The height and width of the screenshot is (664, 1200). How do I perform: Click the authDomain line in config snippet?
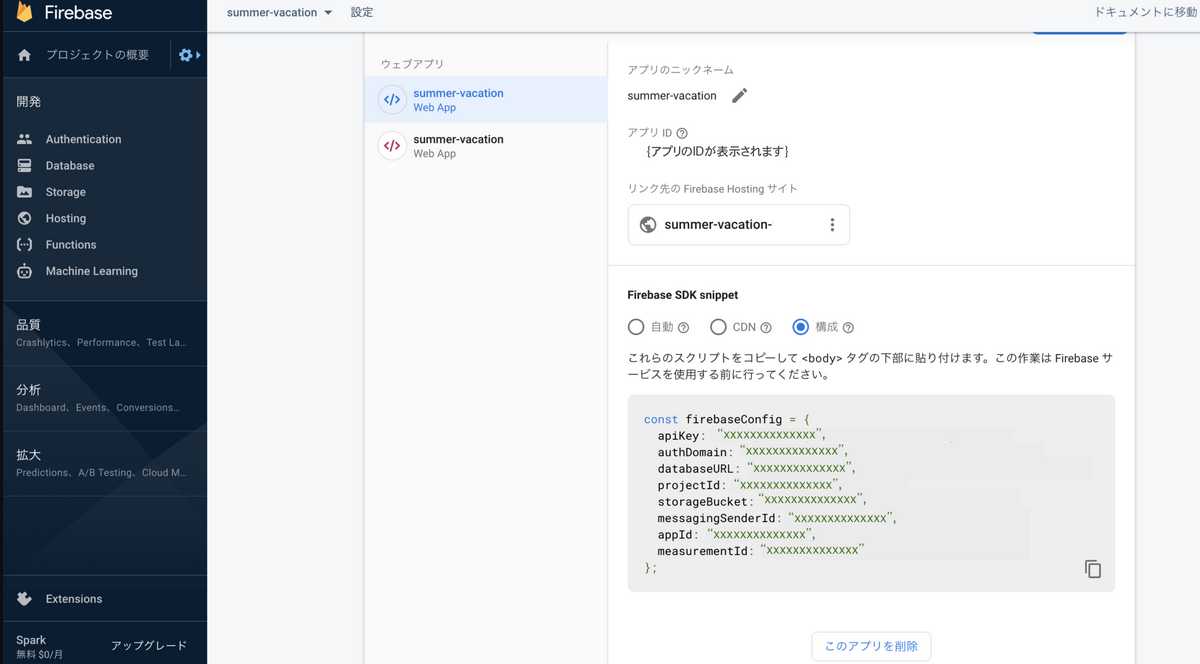tap(752, 452)
